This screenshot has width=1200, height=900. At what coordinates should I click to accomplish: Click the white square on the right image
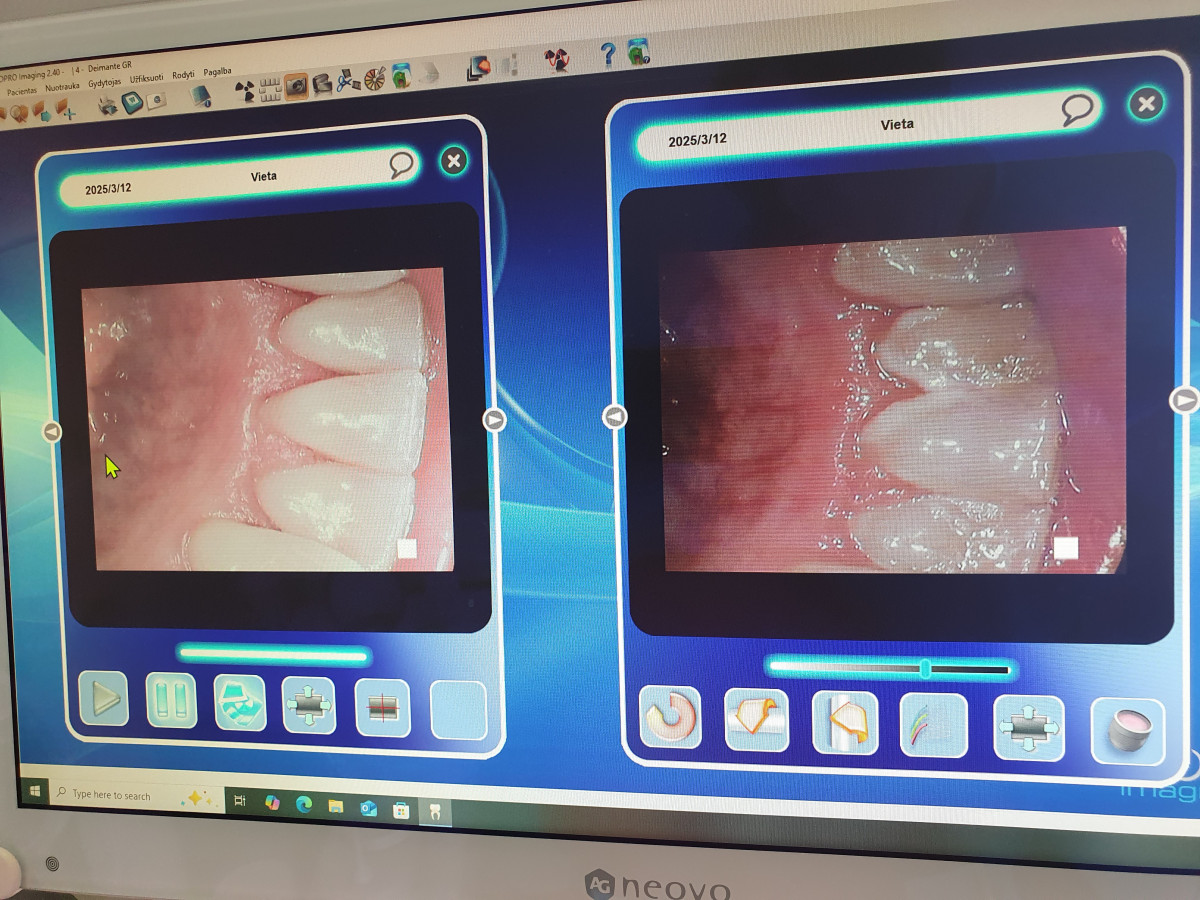[x=1066, y=548]
